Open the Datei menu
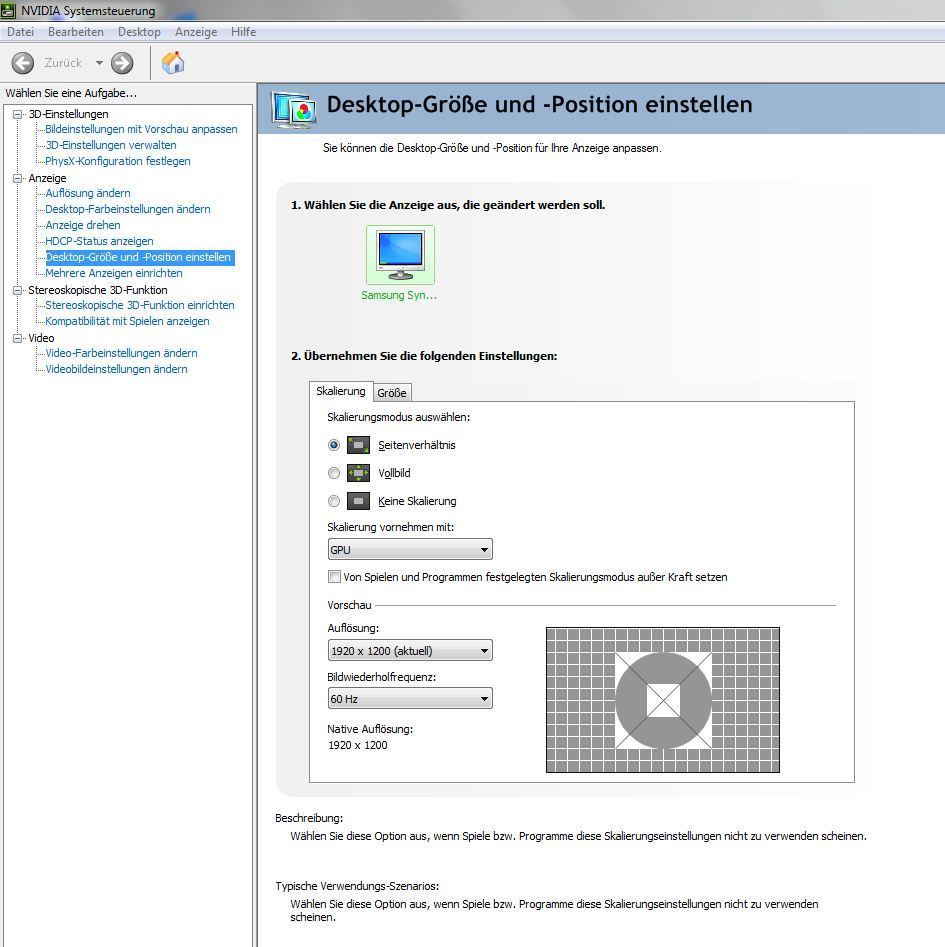945x947 pixels. tap(20, 31)
